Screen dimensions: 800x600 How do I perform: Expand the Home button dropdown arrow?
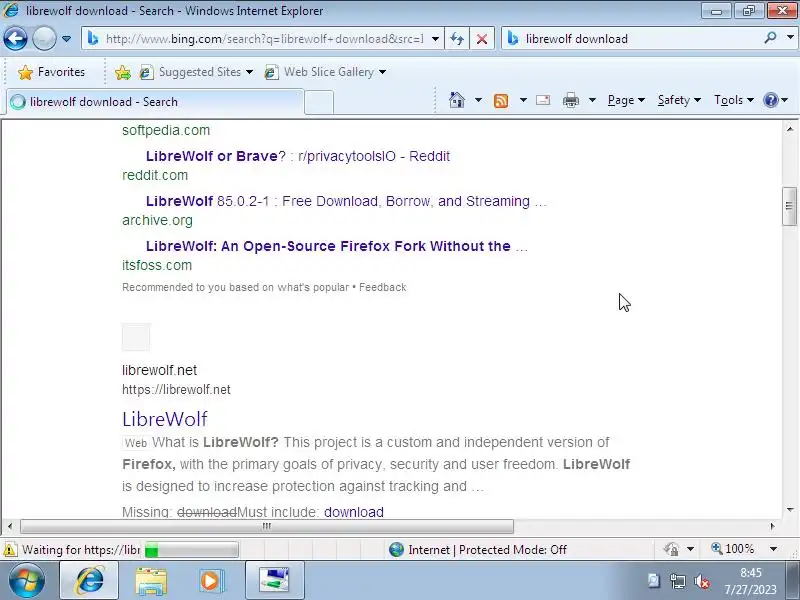tap(478, 100)
